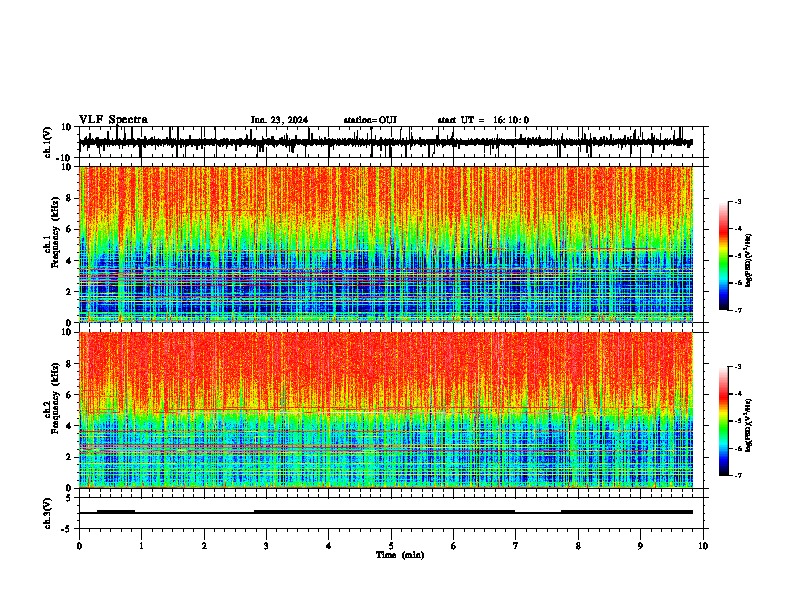Screen dimensions: 792x612
Task: Click the "station=OUJ" header text
Action: tap(370, 120)
